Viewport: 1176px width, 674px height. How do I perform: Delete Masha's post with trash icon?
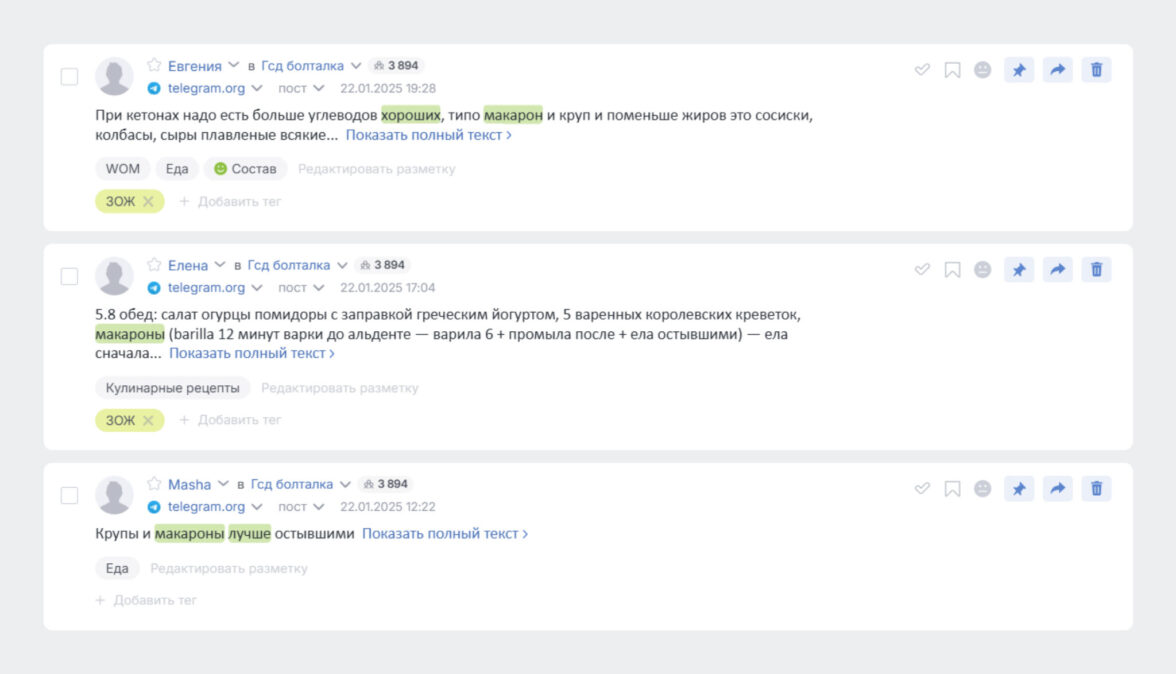click(1096, 488)
